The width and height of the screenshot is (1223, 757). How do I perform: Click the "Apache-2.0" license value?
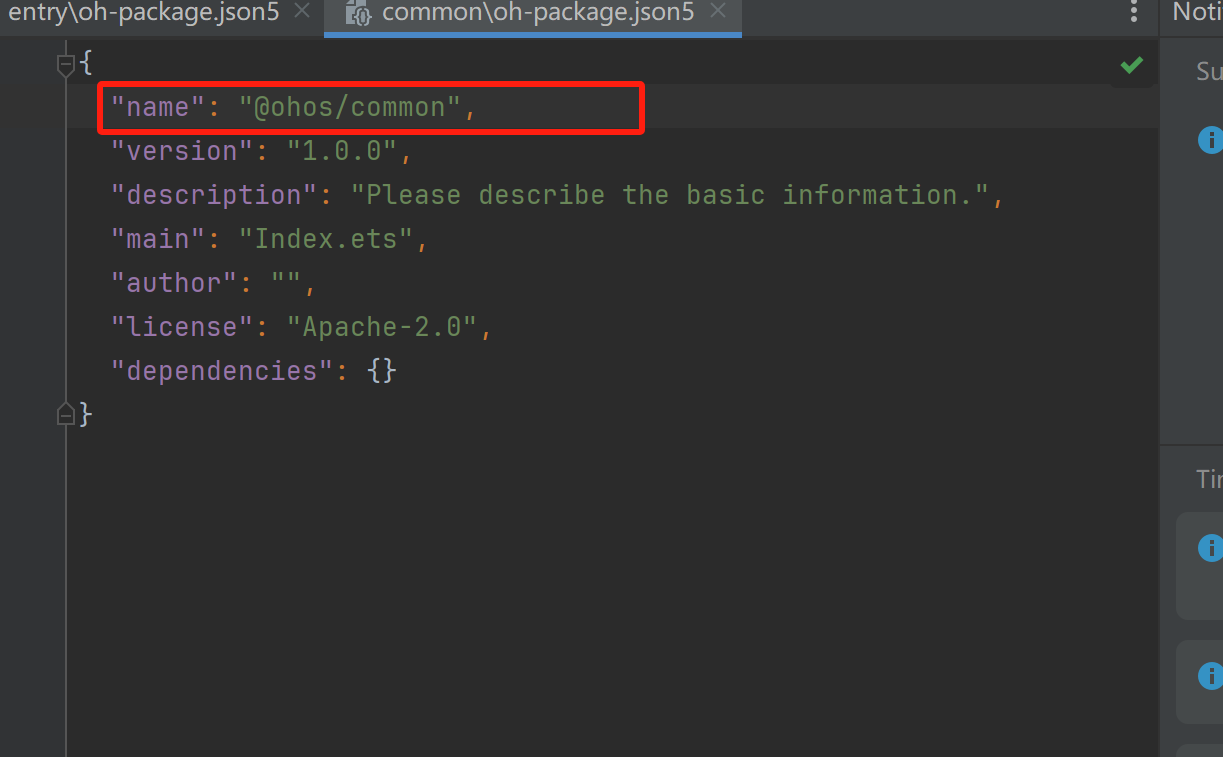(x=382, y=327)
